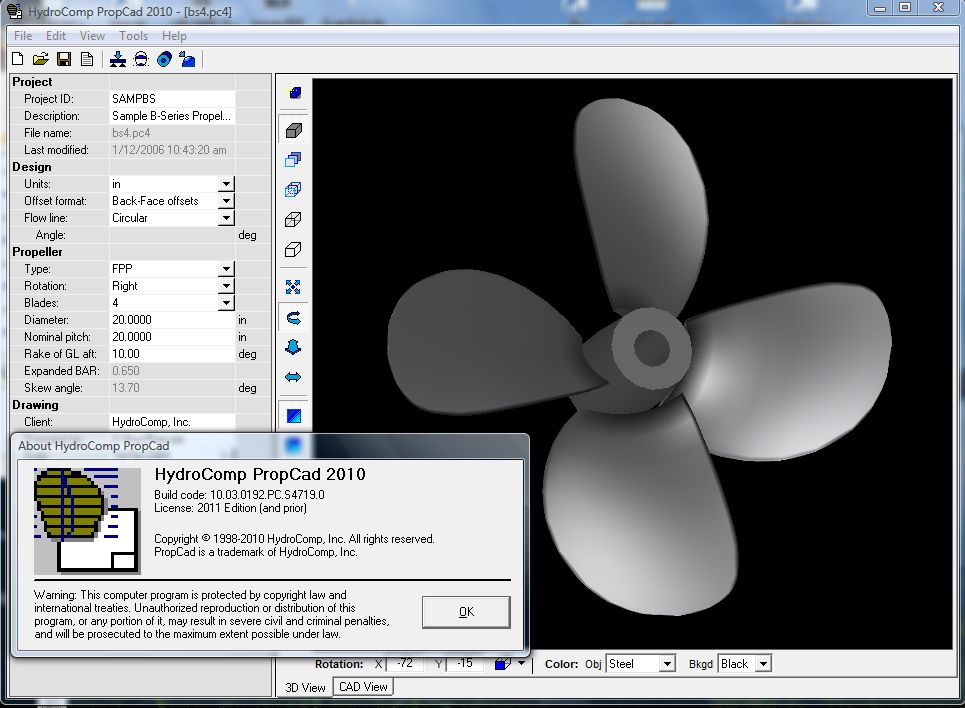Activate the rotate view curved-arrow tool
The height and width of the screenshot is (708, 965).
coord(293,318)
